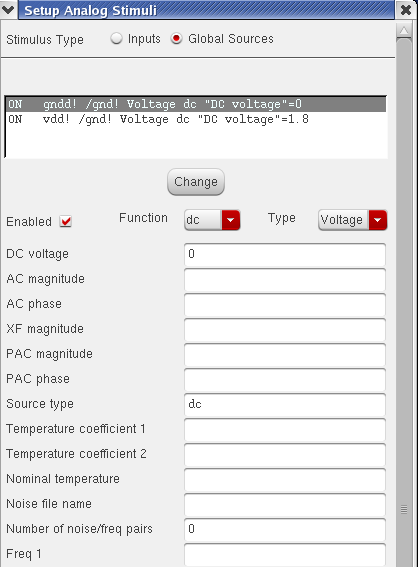The image size is (418, 567).
Task: Select the Inputs stimulus type
Action: (116, 38)
